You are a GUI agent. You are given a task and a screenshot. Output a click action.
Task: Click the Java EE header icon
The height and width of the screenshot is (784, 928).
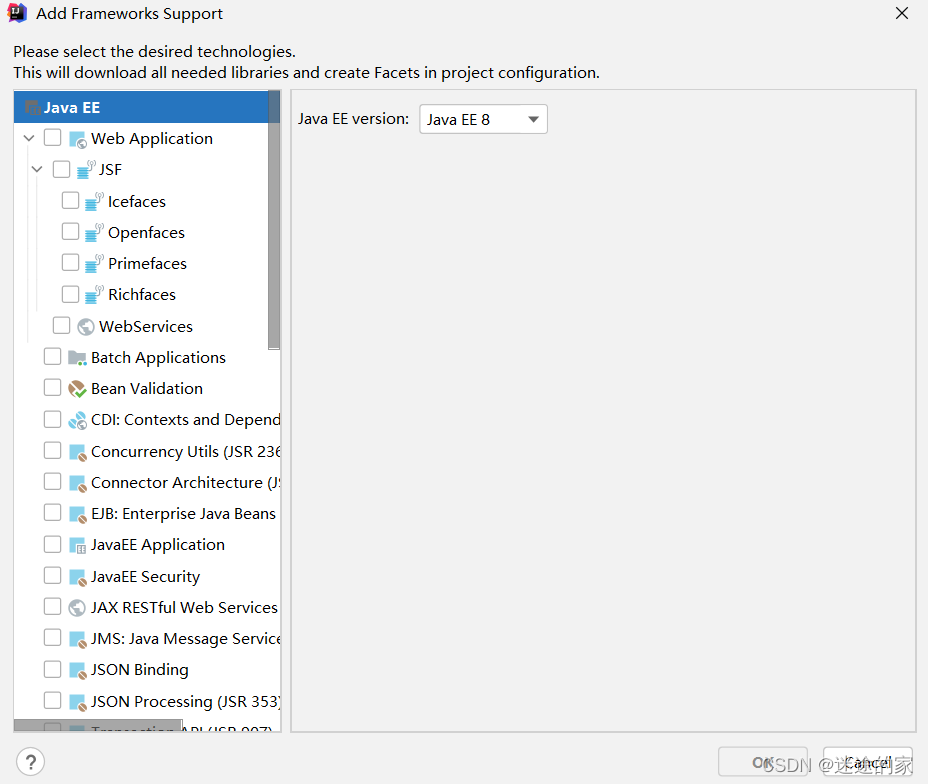[x=33, y=108]
